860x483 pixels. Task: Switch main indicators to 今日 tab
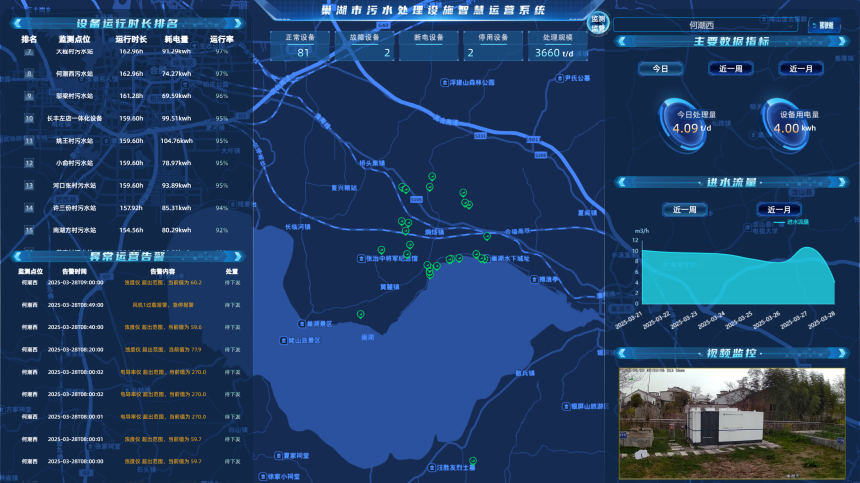(660, 69)
